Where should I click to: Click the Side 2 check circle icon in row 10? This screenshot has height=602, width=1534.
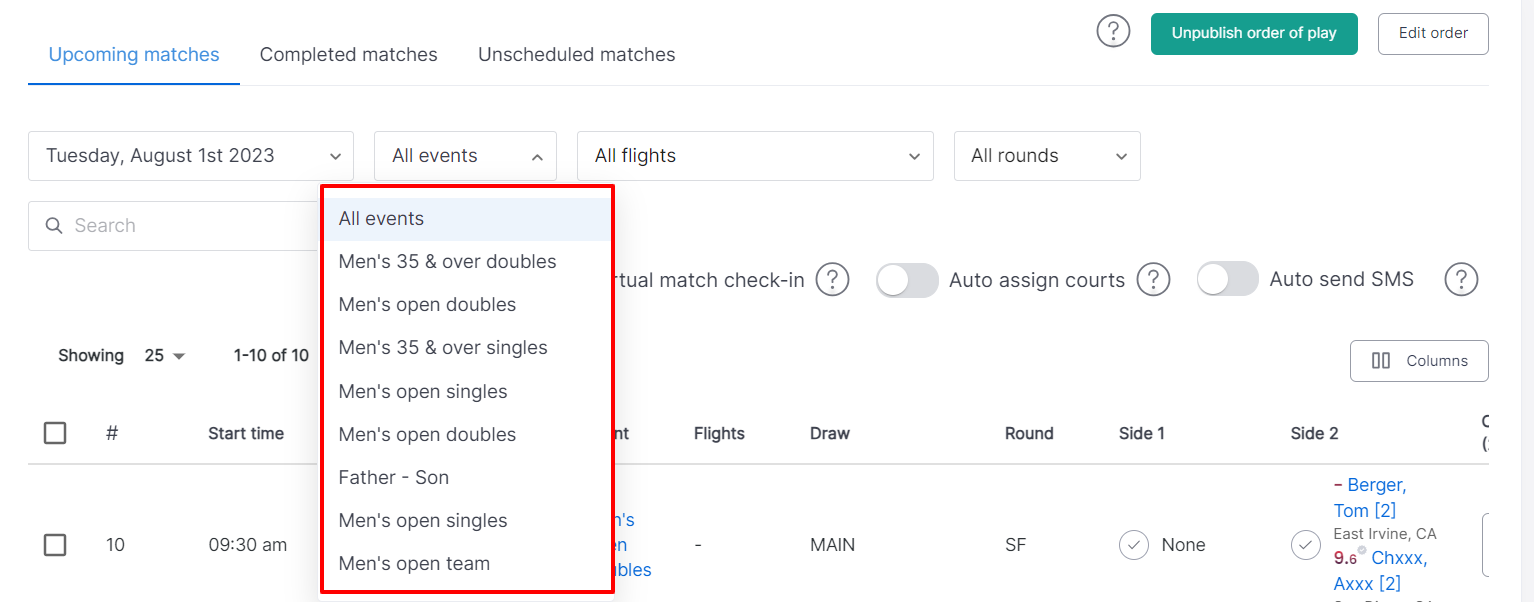(x=1305, y=545)
